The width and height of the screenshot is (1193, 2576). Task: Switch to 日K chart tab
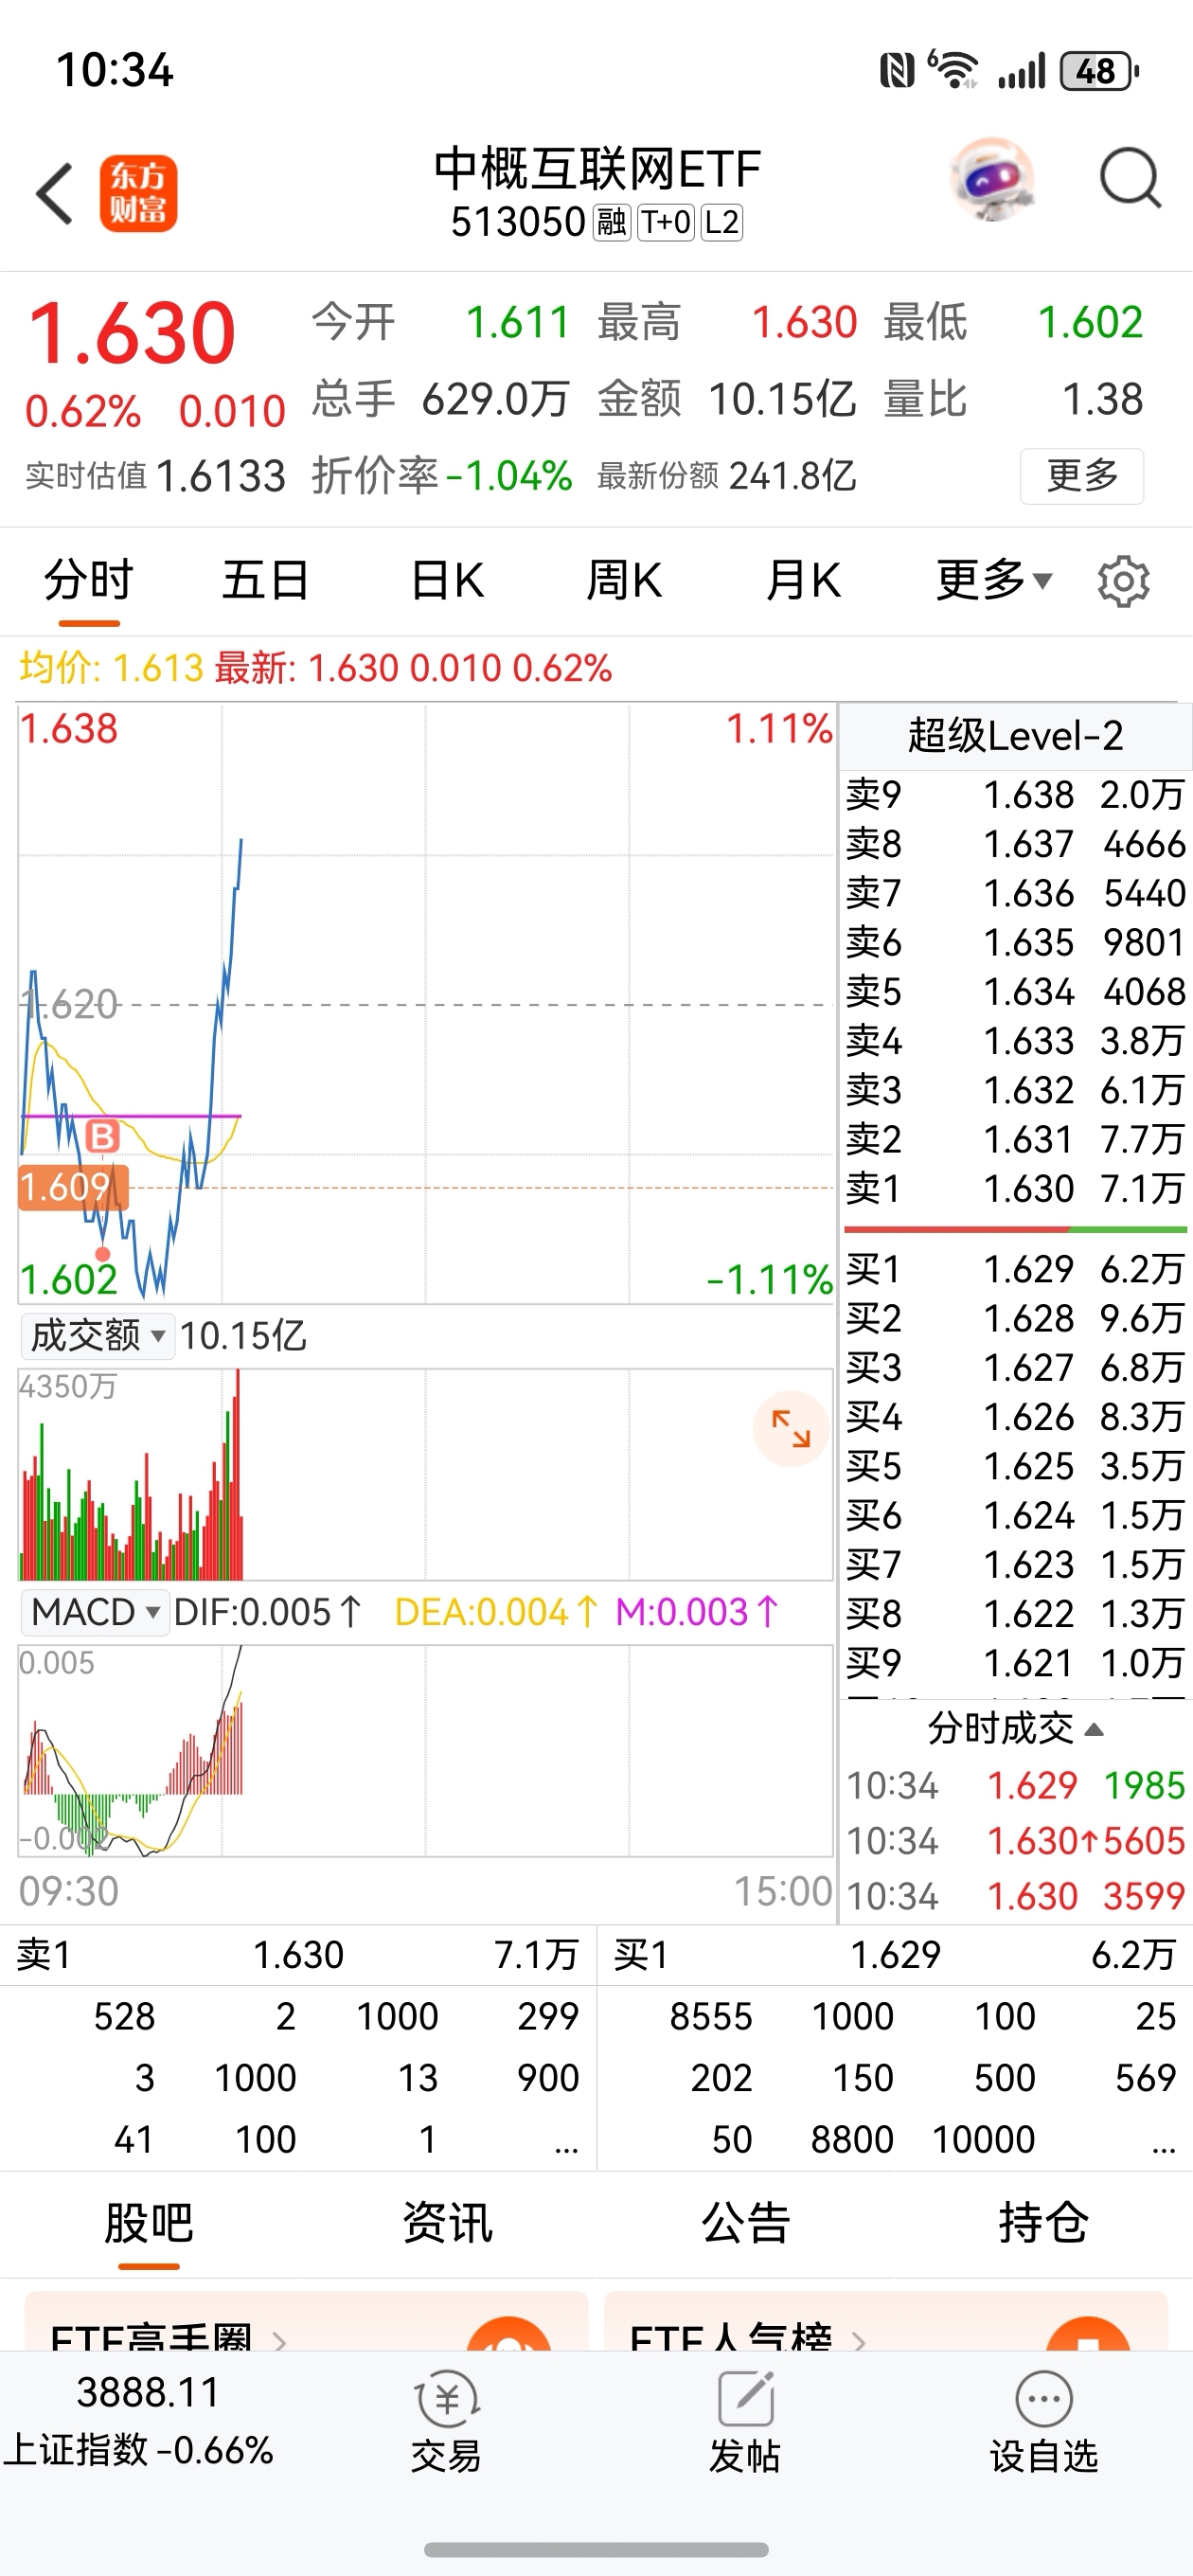pos(447,581)
